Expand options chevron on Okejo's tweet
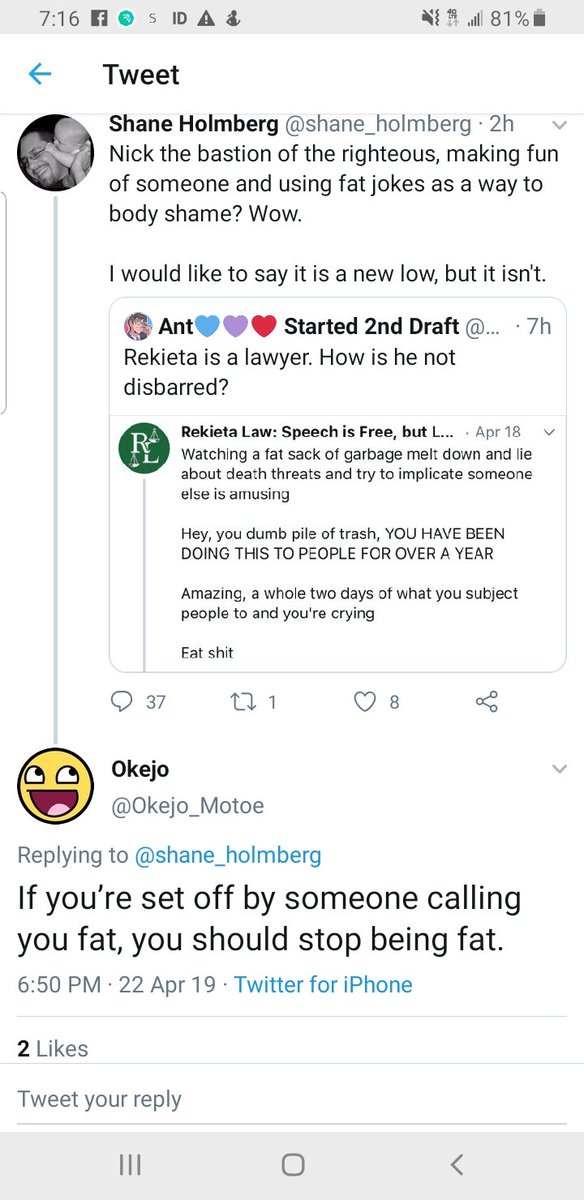The width and height of the screenshot is (584, 1200). tap(559, 769)
